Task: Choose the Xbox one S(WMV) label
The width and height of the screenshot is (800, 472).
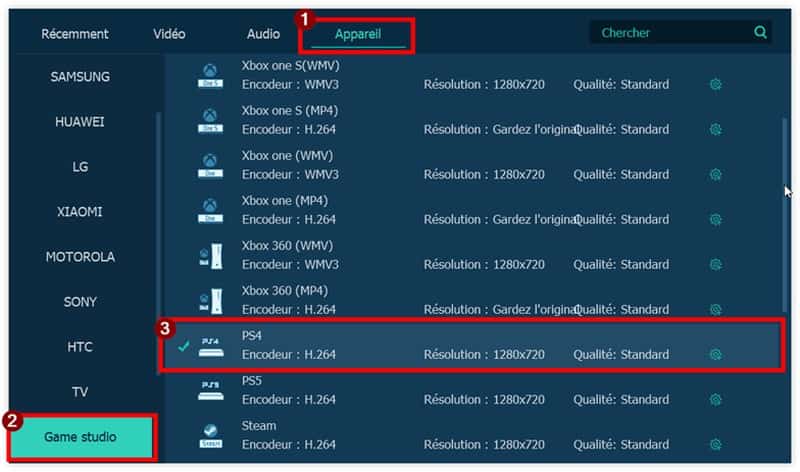Action: (x=290, y=65)
